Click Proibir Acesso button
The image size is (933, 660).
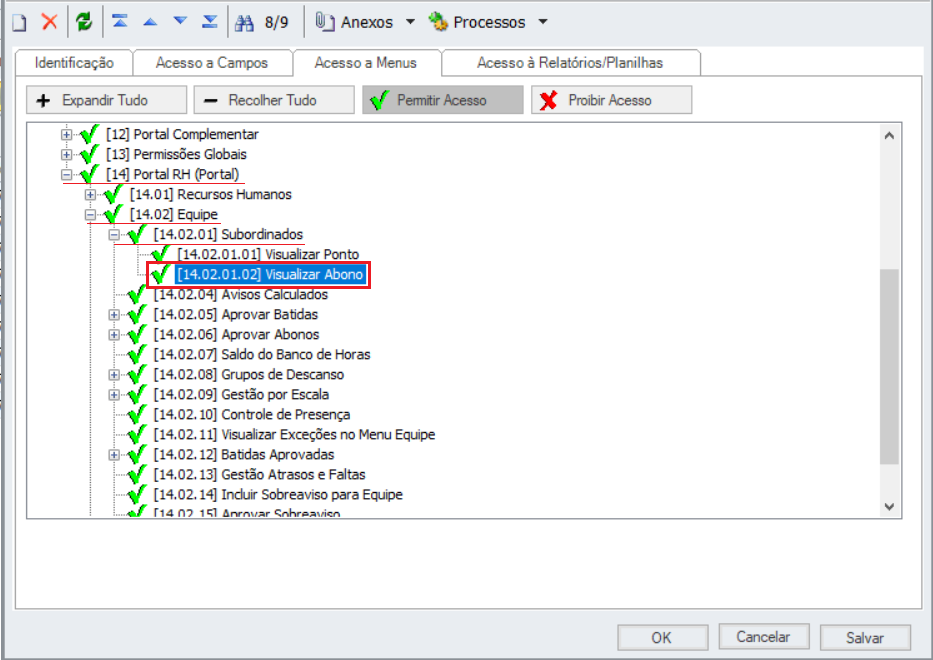pyautogui.click(x=612, y=100)
